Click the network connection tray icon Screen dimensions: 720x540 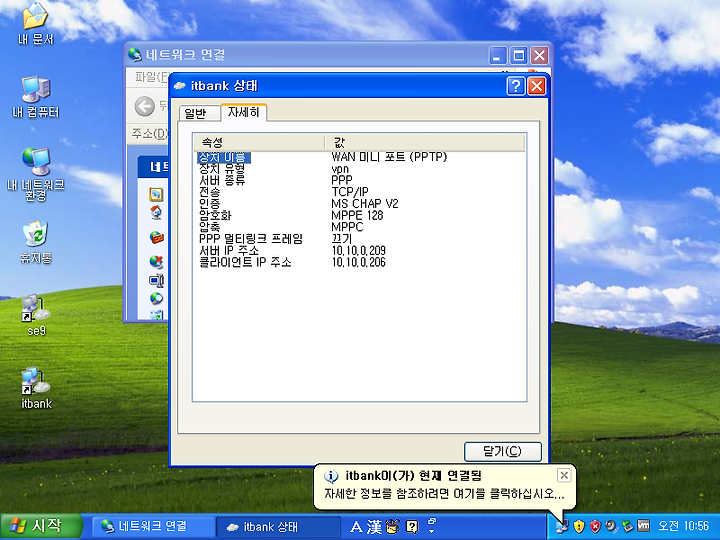562,526
